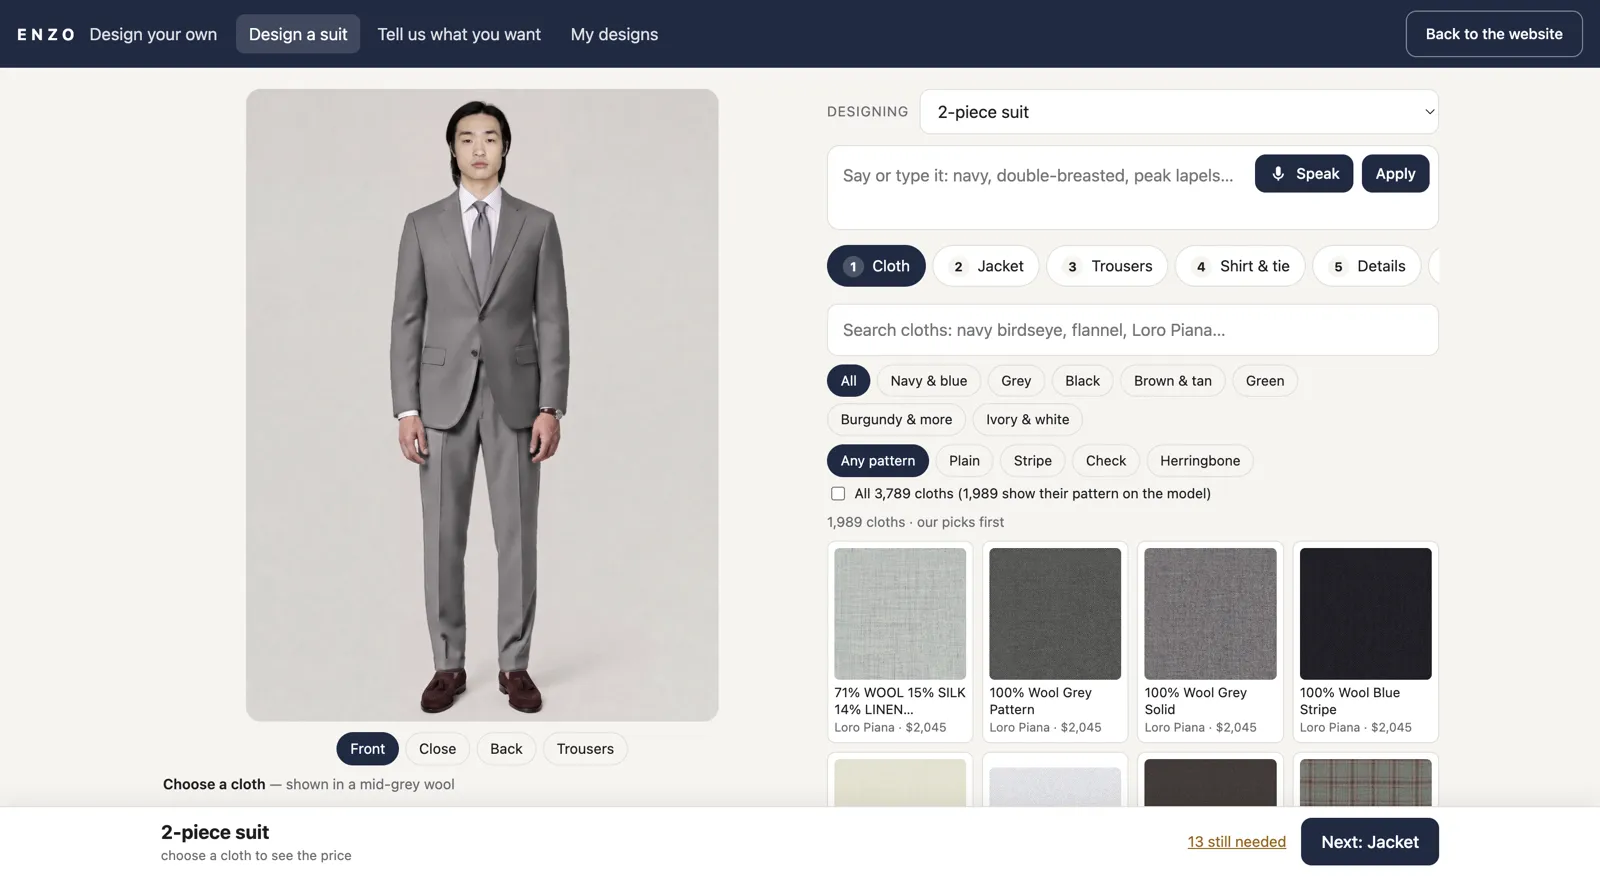Screen dimensions: 1600x876
Task: Open the Design a suit nav item
Action: pos(298,34)
